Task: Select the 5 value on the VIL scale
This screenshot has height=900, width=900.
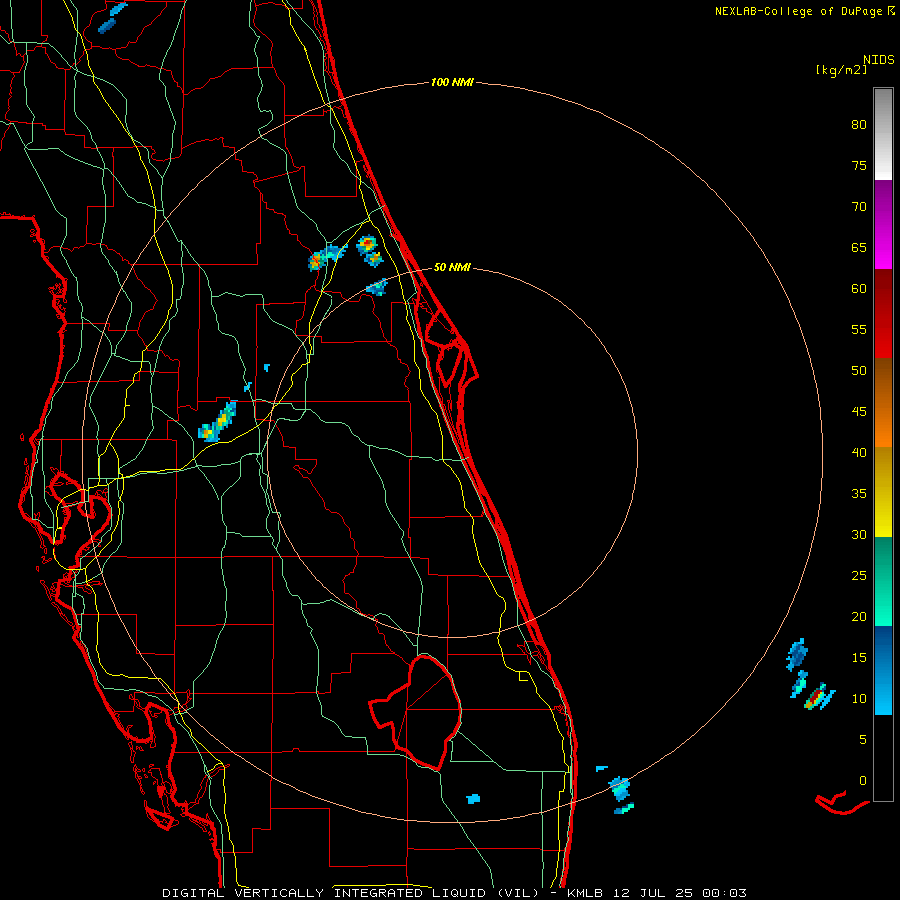Action: [x=863, y=739]
